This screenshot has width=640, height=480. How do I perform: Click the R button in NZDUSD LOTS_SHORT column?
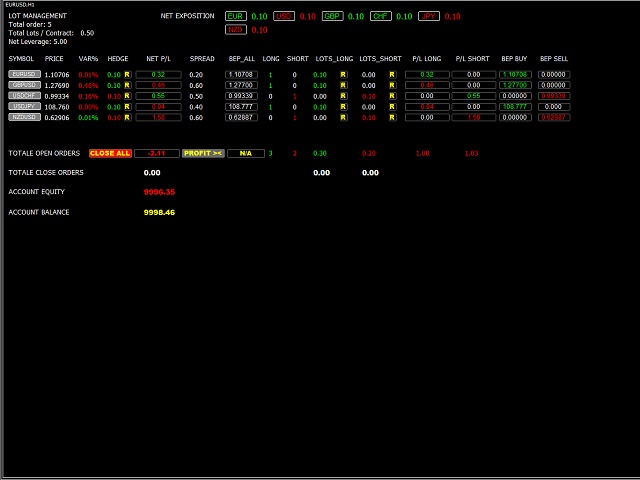coord(392,117)
